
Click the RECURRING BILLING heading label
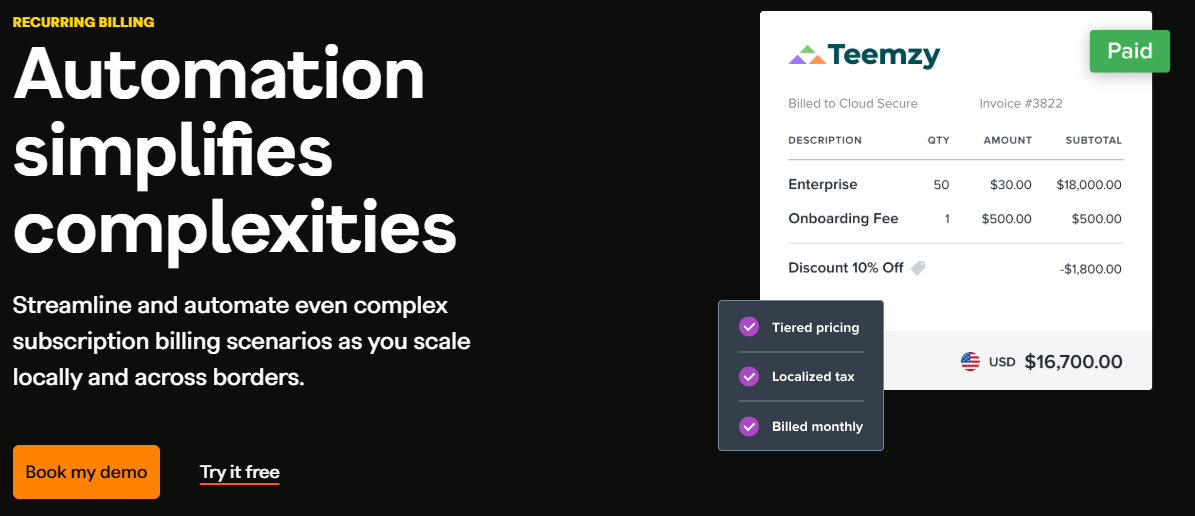tap(84, 22)
